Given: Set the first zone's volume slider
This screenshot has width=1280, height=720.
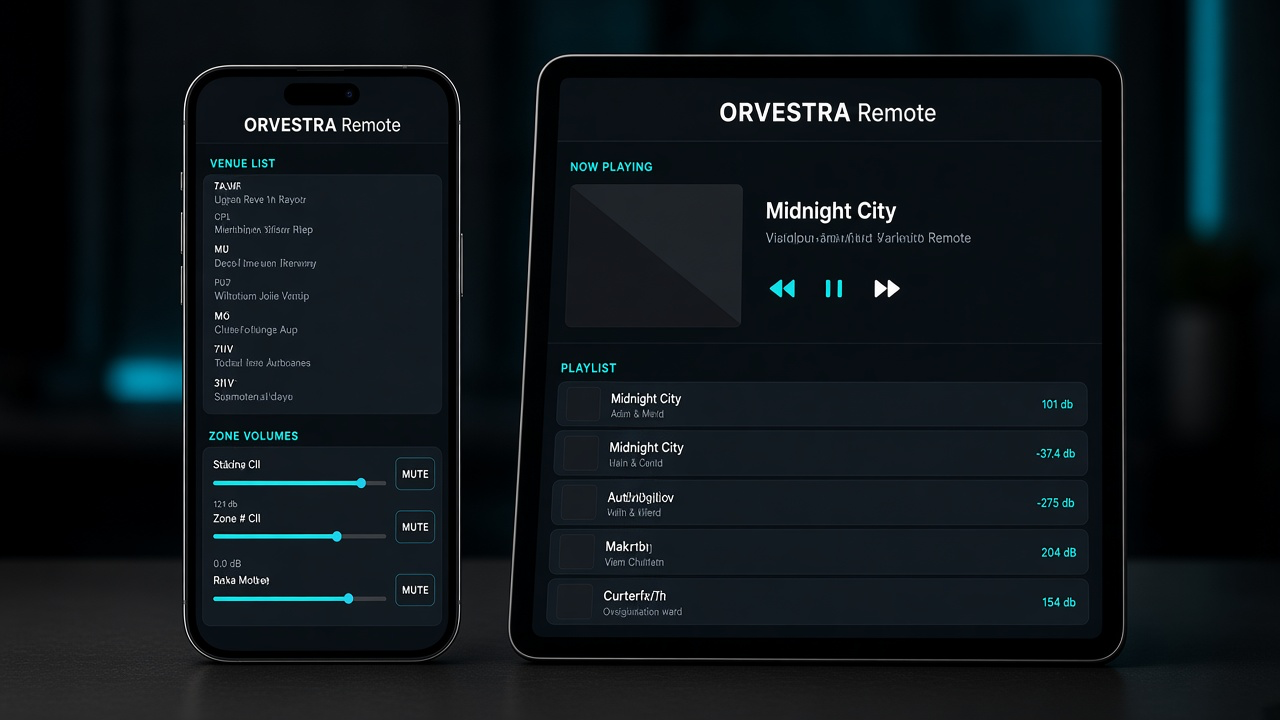Looking at the screenshot, I should click(300, 483).
